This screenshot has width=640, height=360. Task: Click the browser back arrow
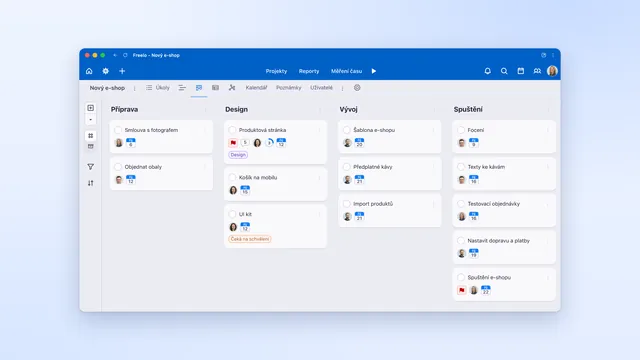tap(115, 55)
